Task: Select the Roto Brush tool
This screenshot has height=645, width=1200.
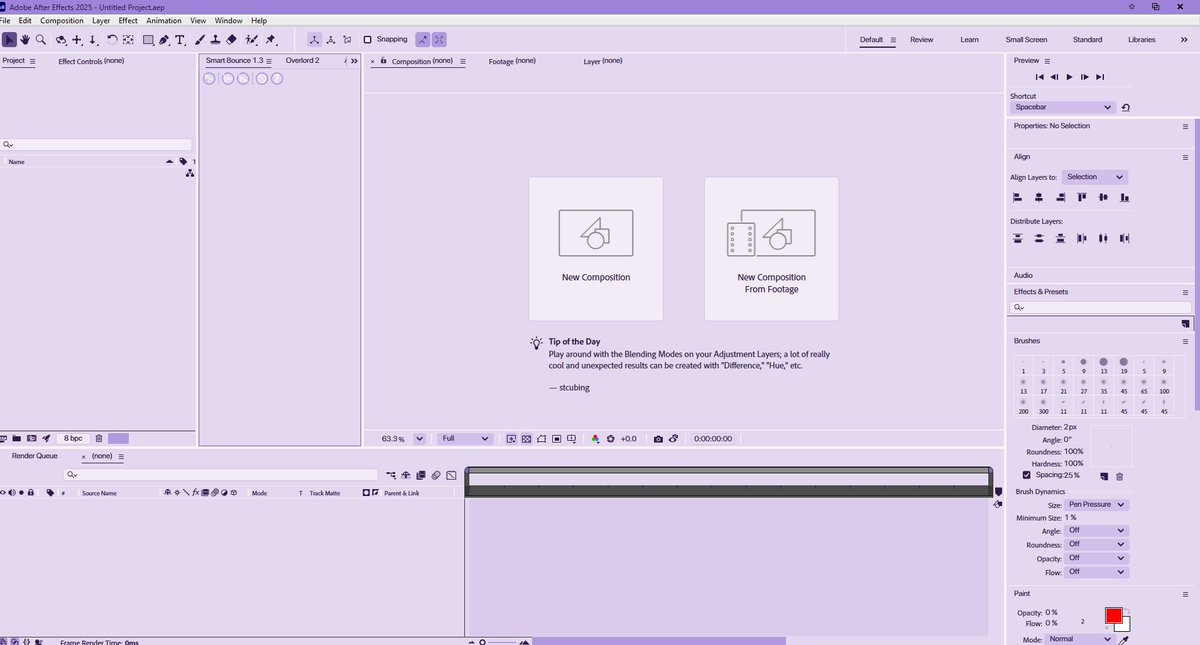Action: pos(251,40)
